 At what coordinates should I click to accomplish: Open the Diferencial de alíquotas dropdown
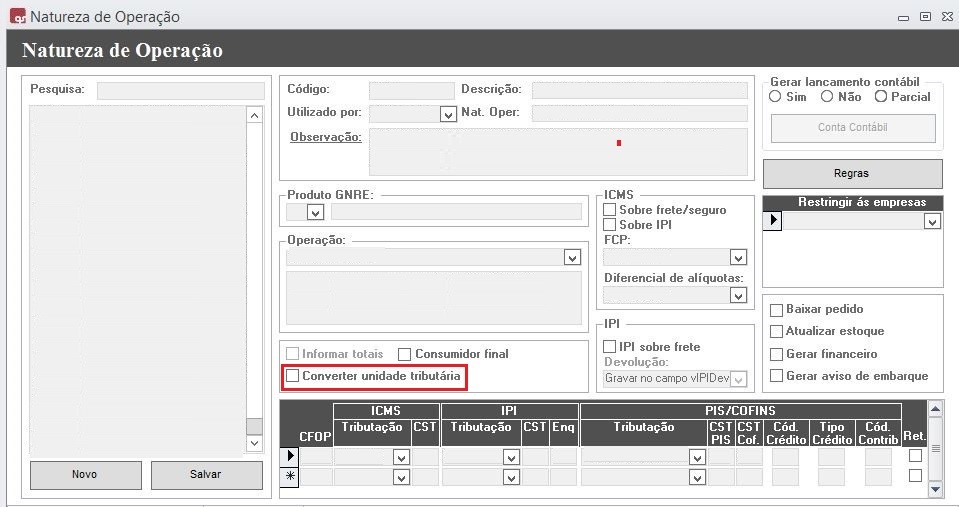click(738, 295)
